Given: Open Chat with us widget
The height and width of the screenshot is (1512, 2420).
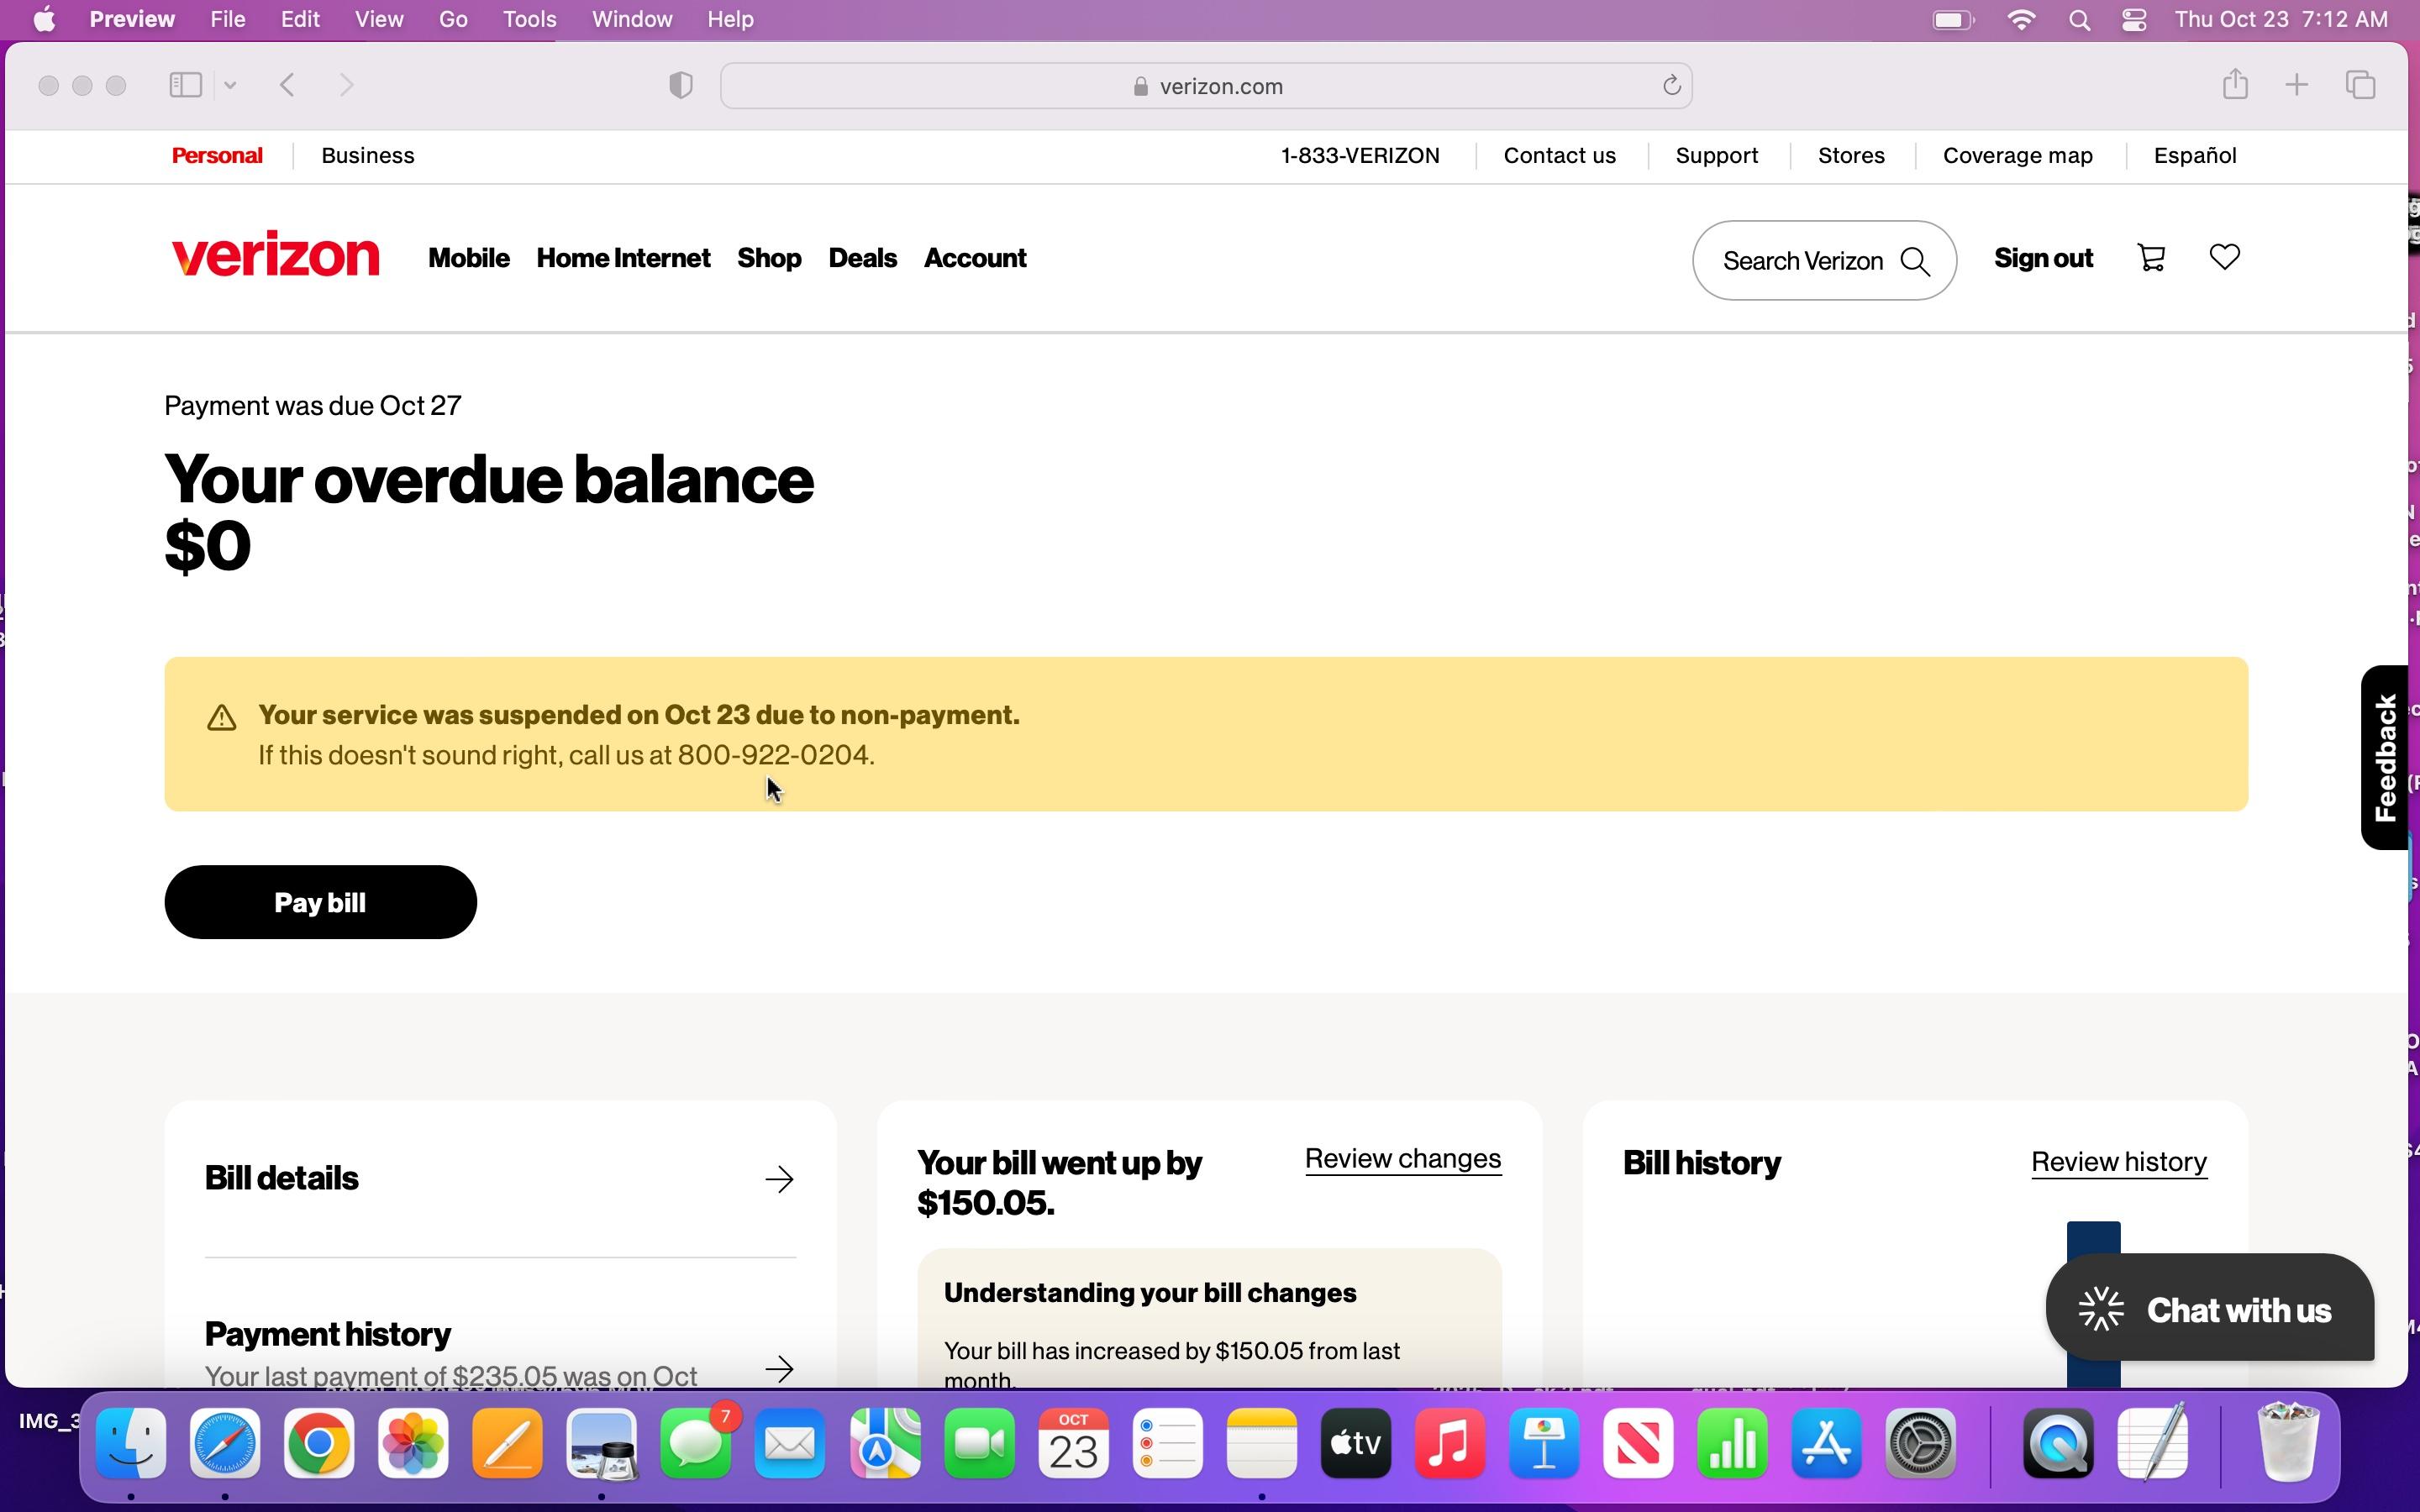Looking at the screenshot, I should (x=2209, y=1309).
